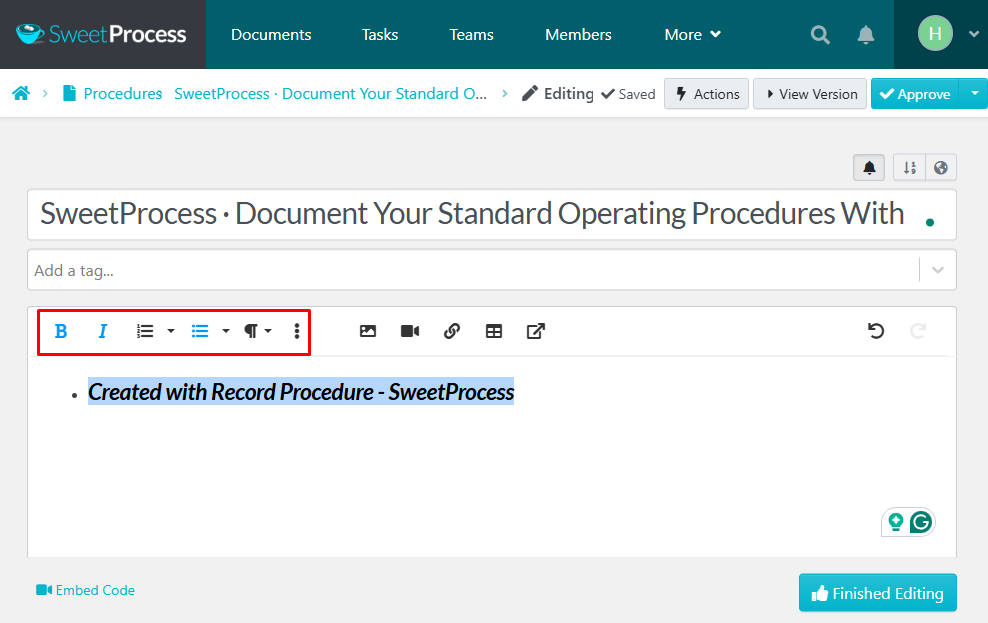Toggle bold formatting in editor toolbar
The width and height of the screenshot is (988, 623).
click(x=60, y=331)
